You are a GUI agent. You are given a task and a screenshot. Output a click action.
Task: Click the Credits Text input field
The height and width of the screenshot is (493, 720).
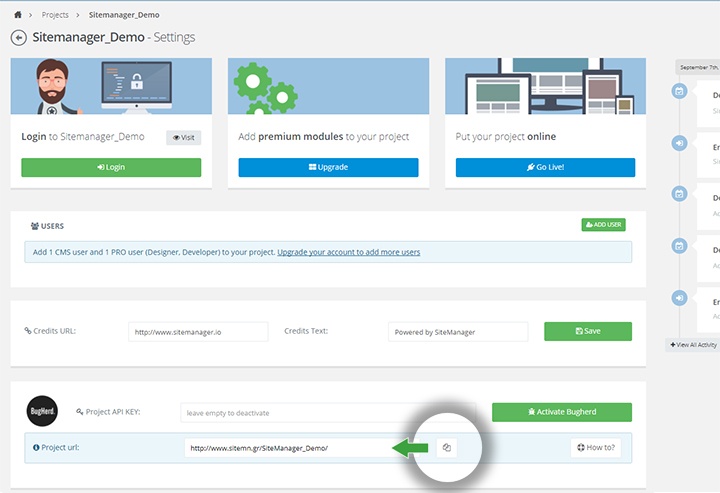tap(458, 332)
